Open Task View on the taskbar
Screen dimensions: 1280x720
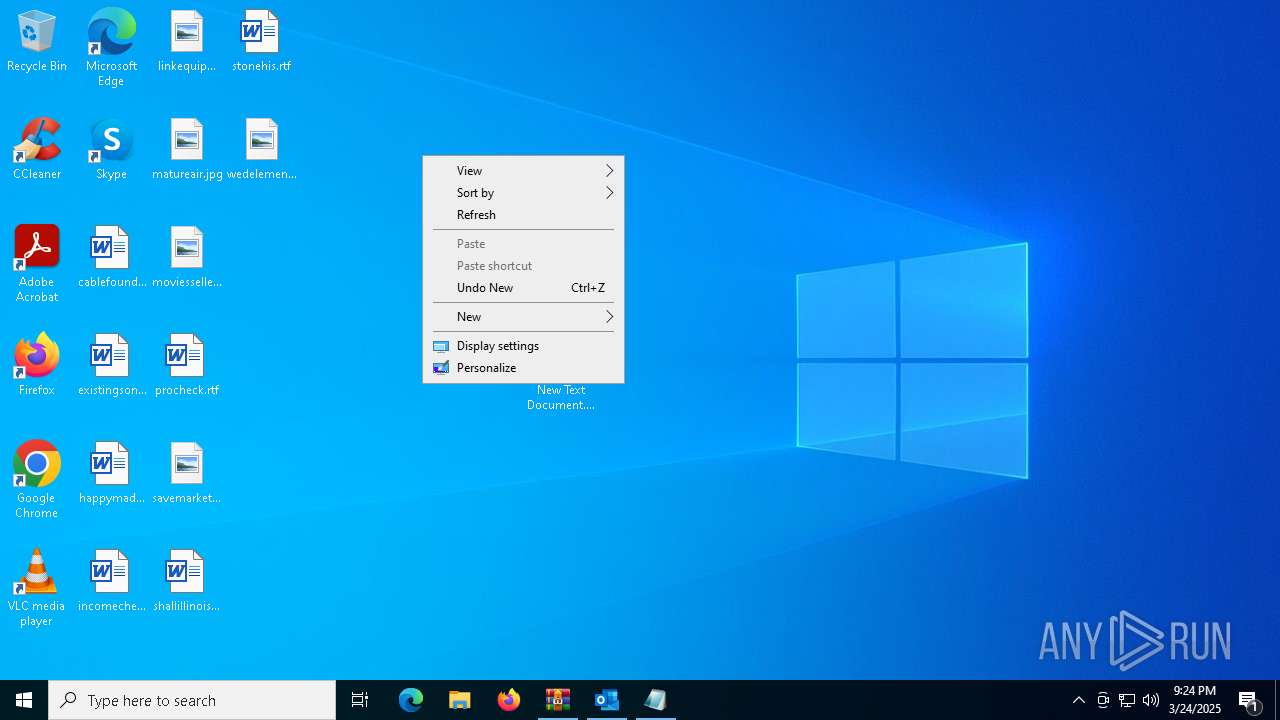(360, 700)
